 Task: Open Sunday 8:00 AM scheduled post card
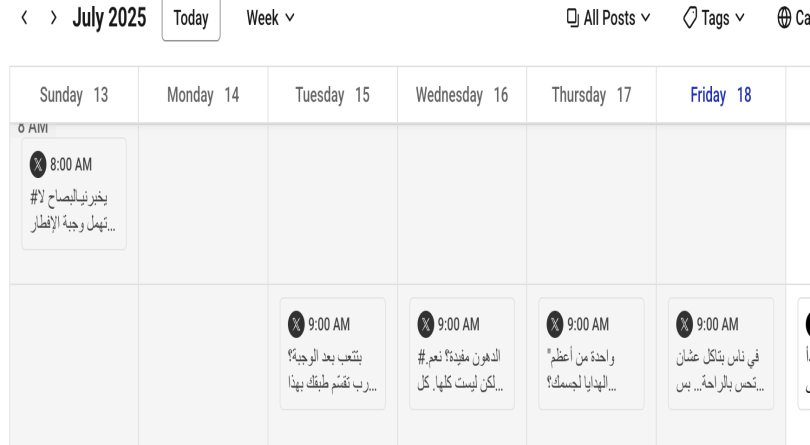click(74, 194)
